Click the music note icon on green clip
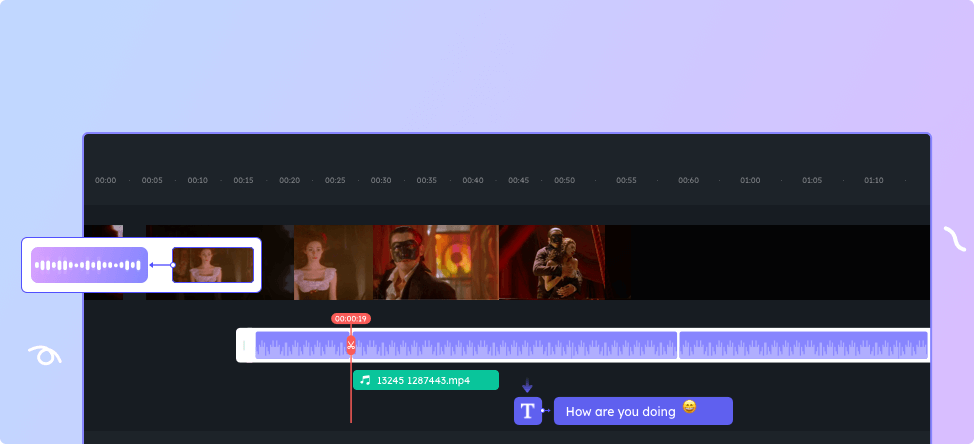 365,380
